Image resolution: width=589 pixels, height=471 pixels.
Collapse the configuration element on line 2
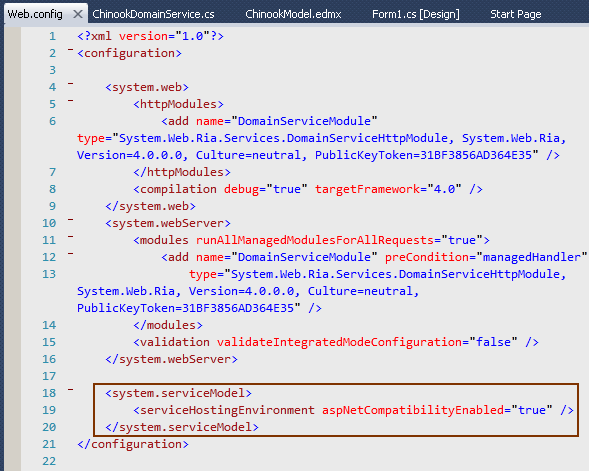pos(70,50)
